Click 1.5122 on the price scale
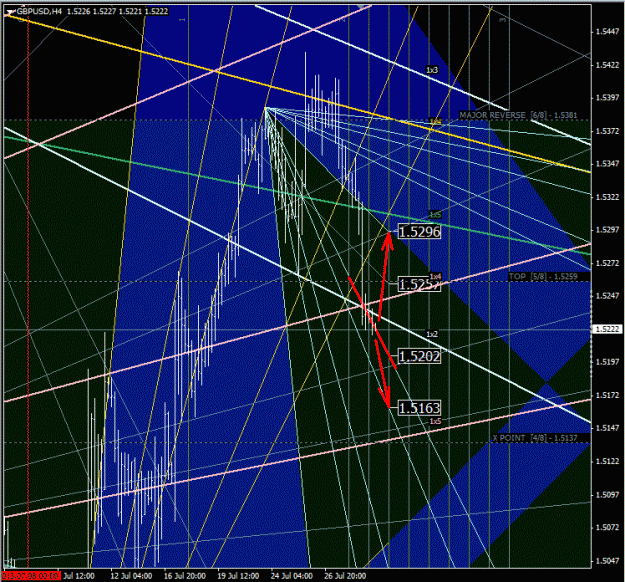 pyautogui.click(x=607, y=461)
